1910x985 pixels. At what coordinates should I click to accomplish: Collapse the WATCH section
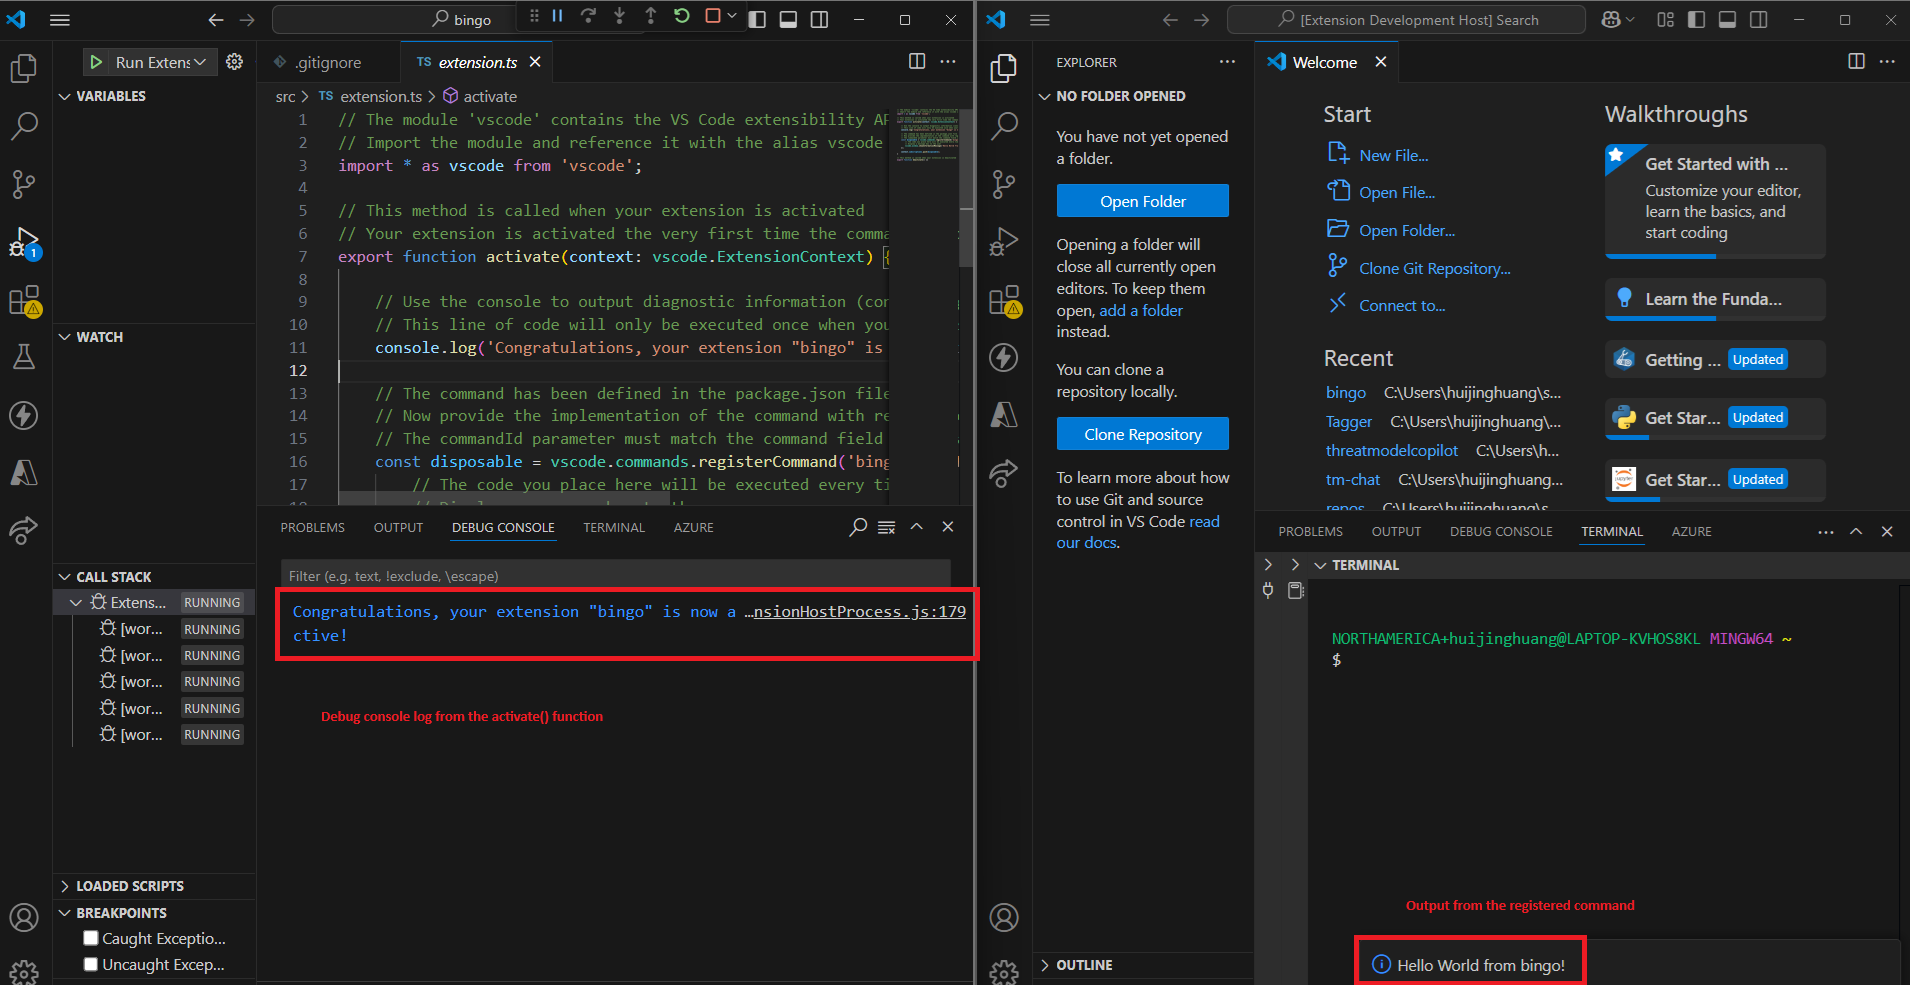tap(65, 337)
